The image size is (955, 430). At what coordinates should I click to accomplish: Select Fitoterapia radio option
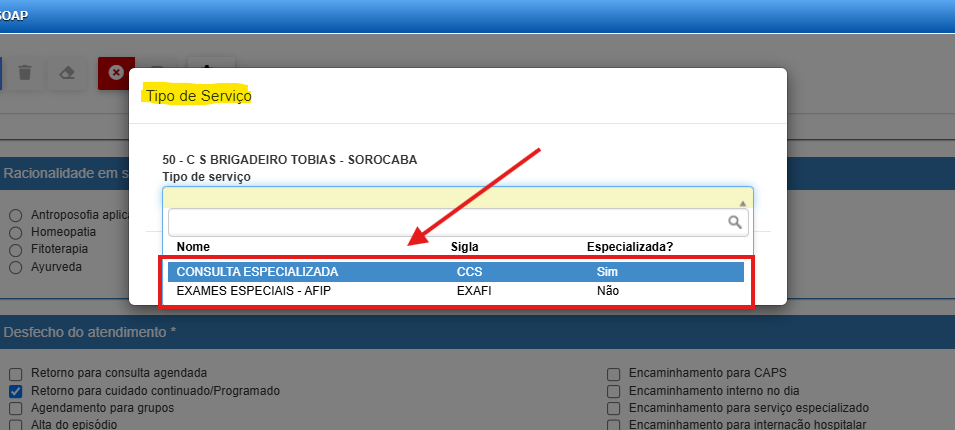coord(16,249)
